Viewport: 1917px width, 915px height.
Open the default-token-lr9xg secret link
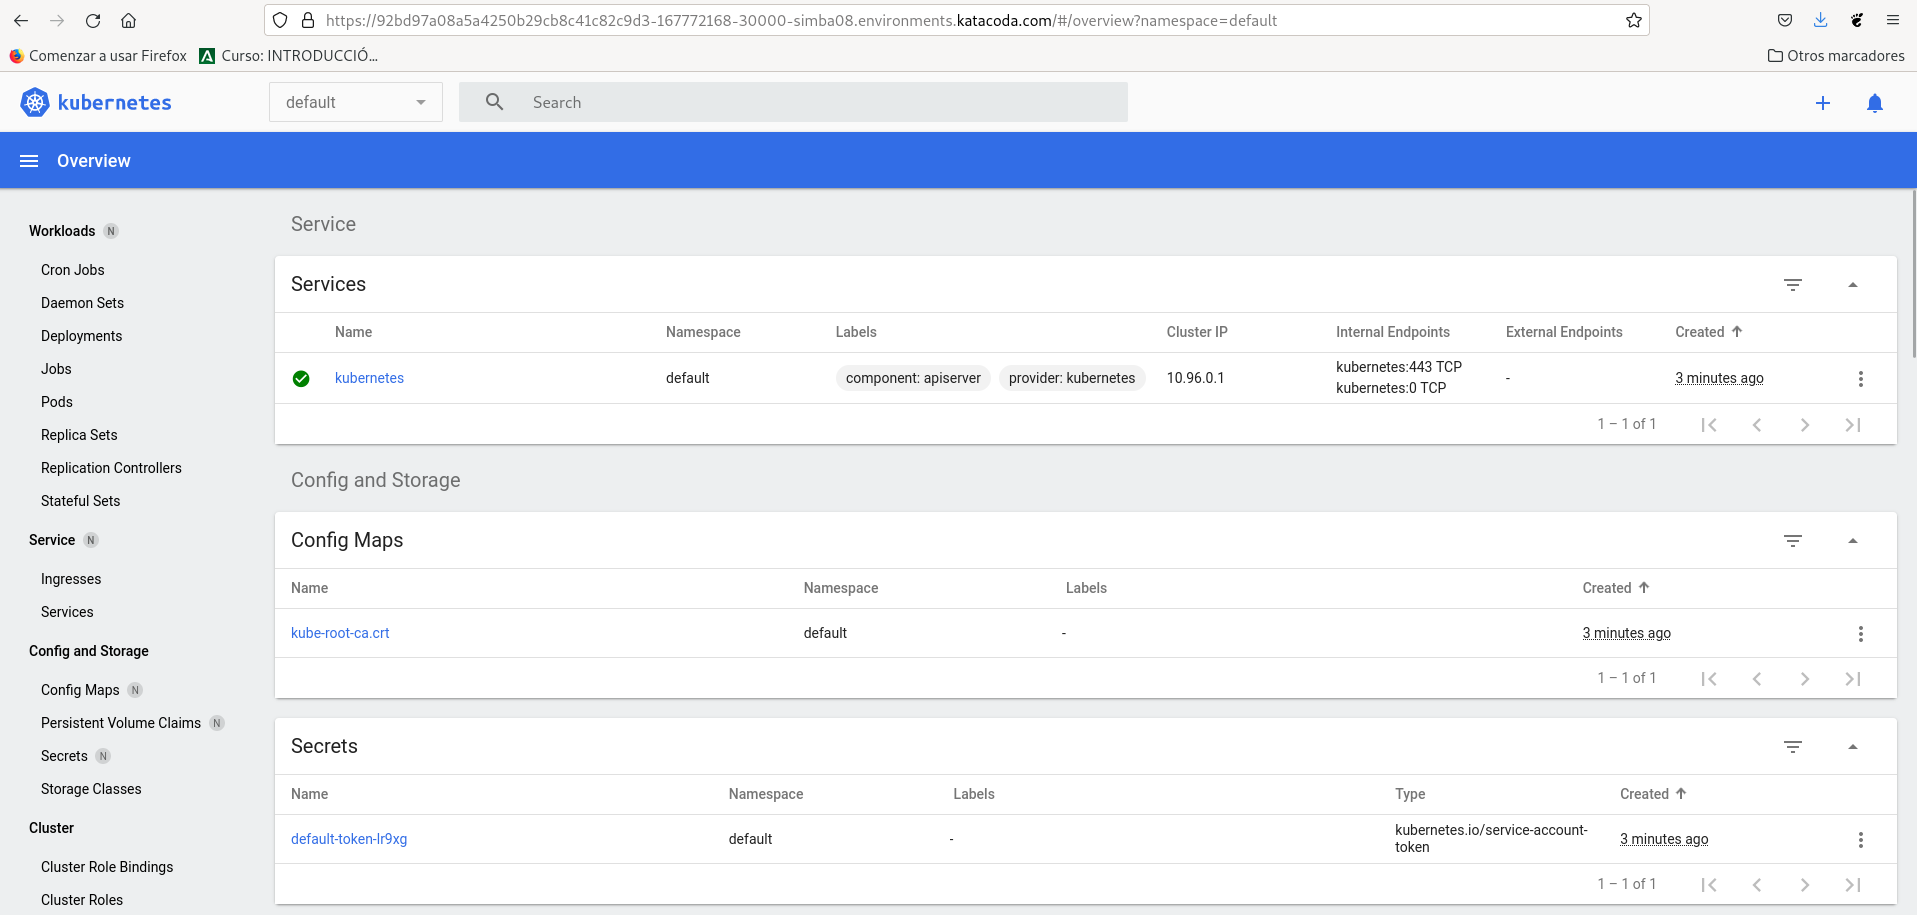349,839
